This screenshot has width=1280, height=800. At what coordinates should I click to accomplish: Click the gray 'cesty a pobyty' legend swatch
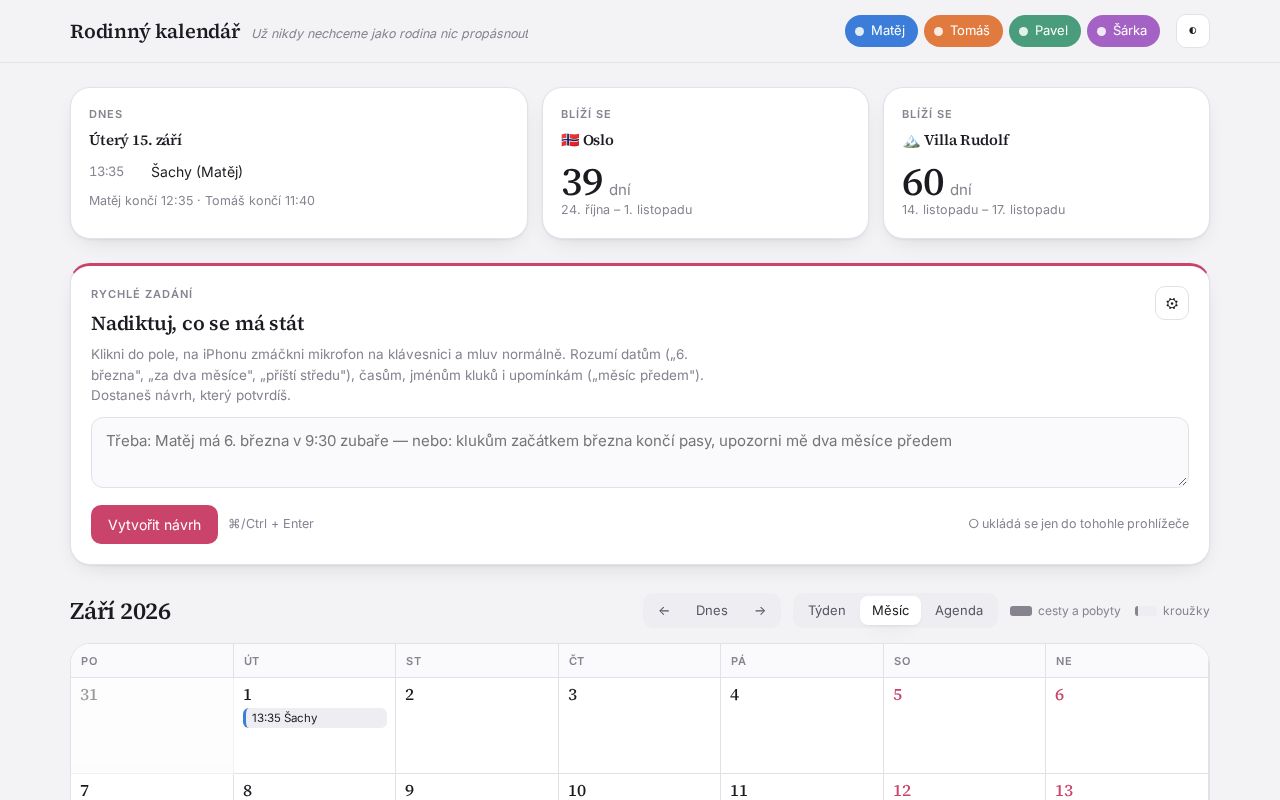pyautogui.click(x=1021, y=611)
